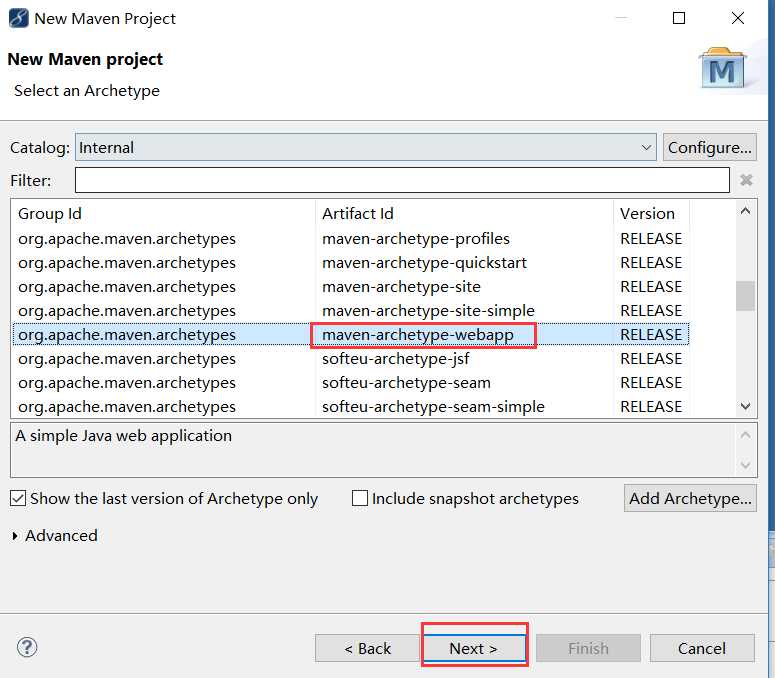
Task: Click the archetype list scroll down arrow
Action: tap(745, 406)
